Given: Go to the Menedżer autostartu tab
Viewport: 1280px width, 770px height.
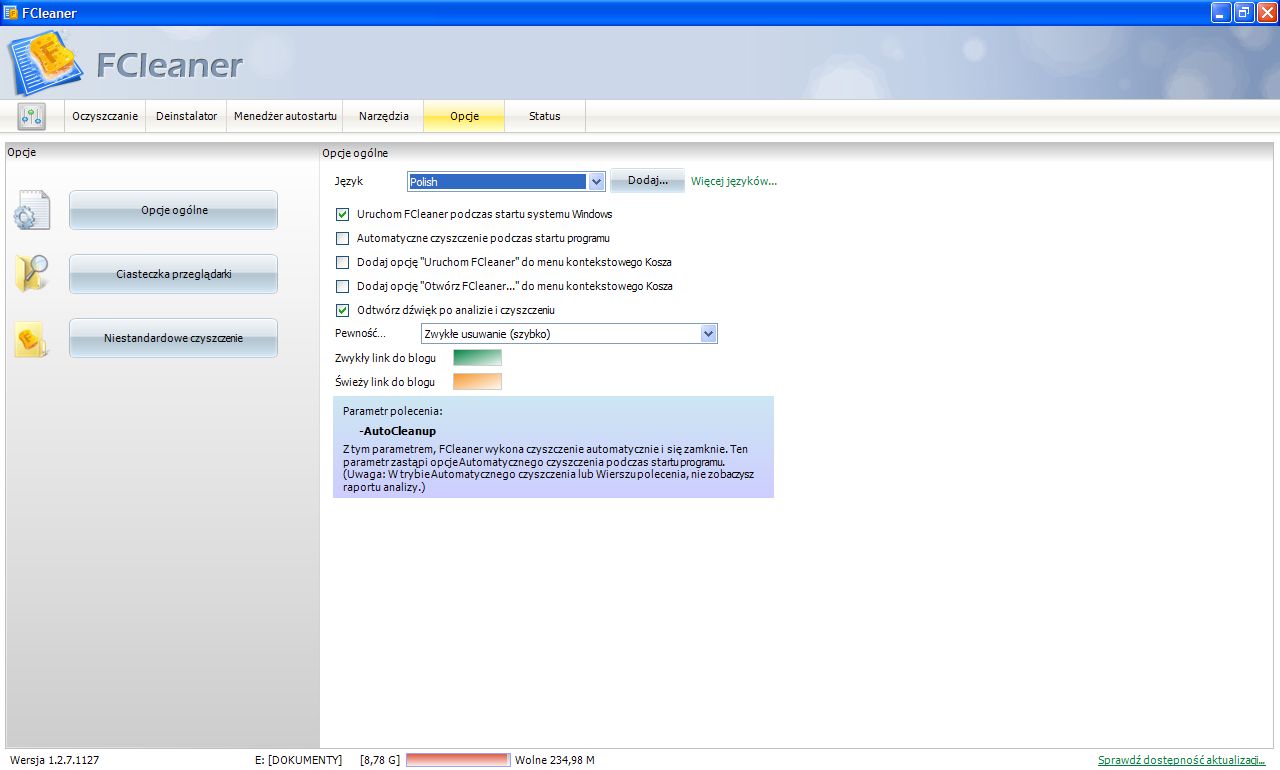Looking at the screenshot, I should point(285,116).
